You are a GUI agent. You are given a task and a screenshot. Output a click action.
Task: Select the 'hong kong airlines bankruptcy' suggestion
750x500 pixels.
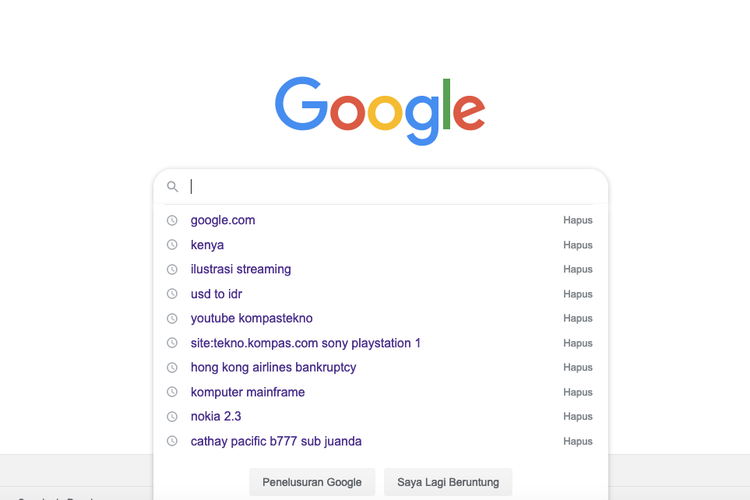tap(273, 367)
